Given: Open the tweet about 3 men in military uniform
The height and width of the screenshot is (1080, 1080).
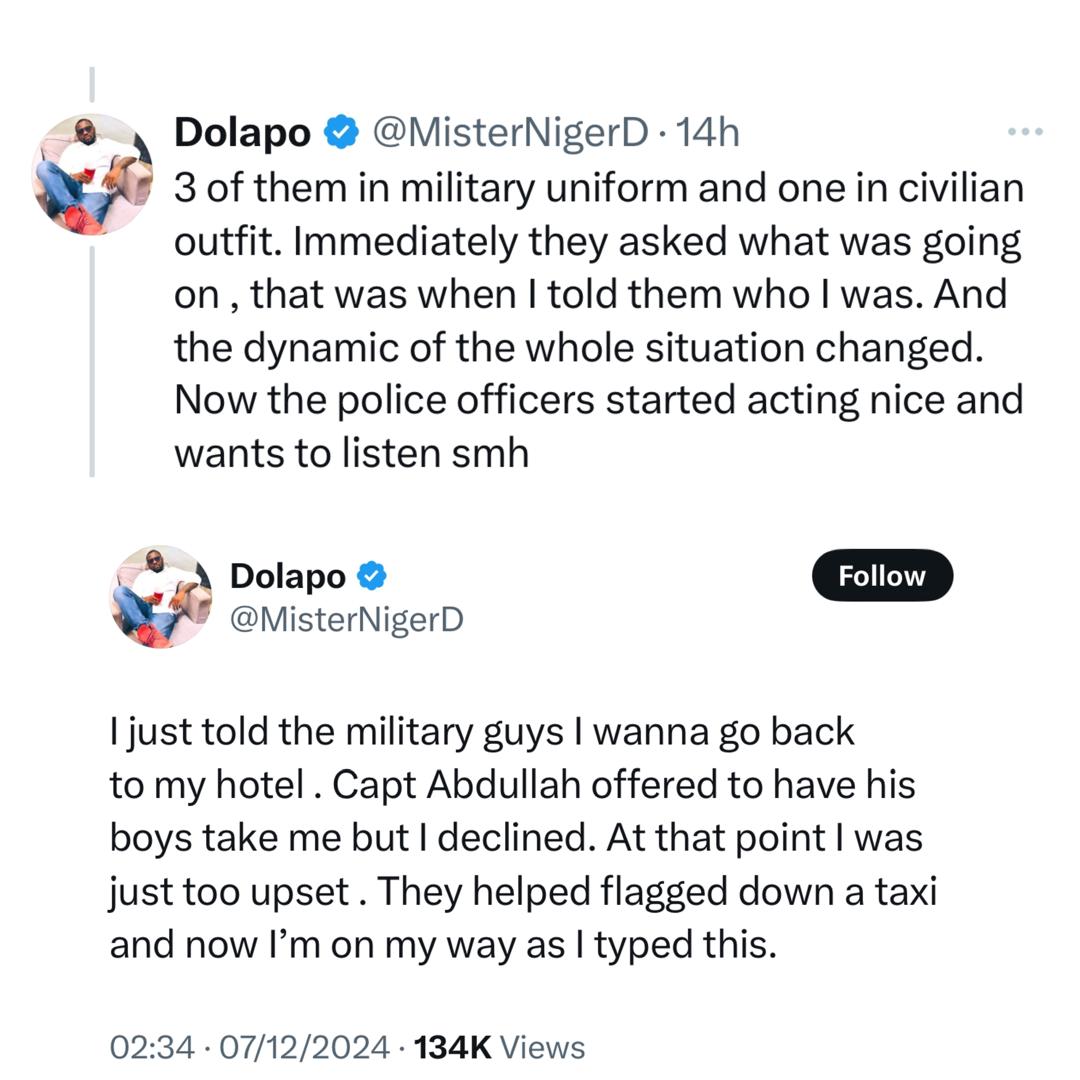Looking at the screenshot, I should tap(598, 321).
